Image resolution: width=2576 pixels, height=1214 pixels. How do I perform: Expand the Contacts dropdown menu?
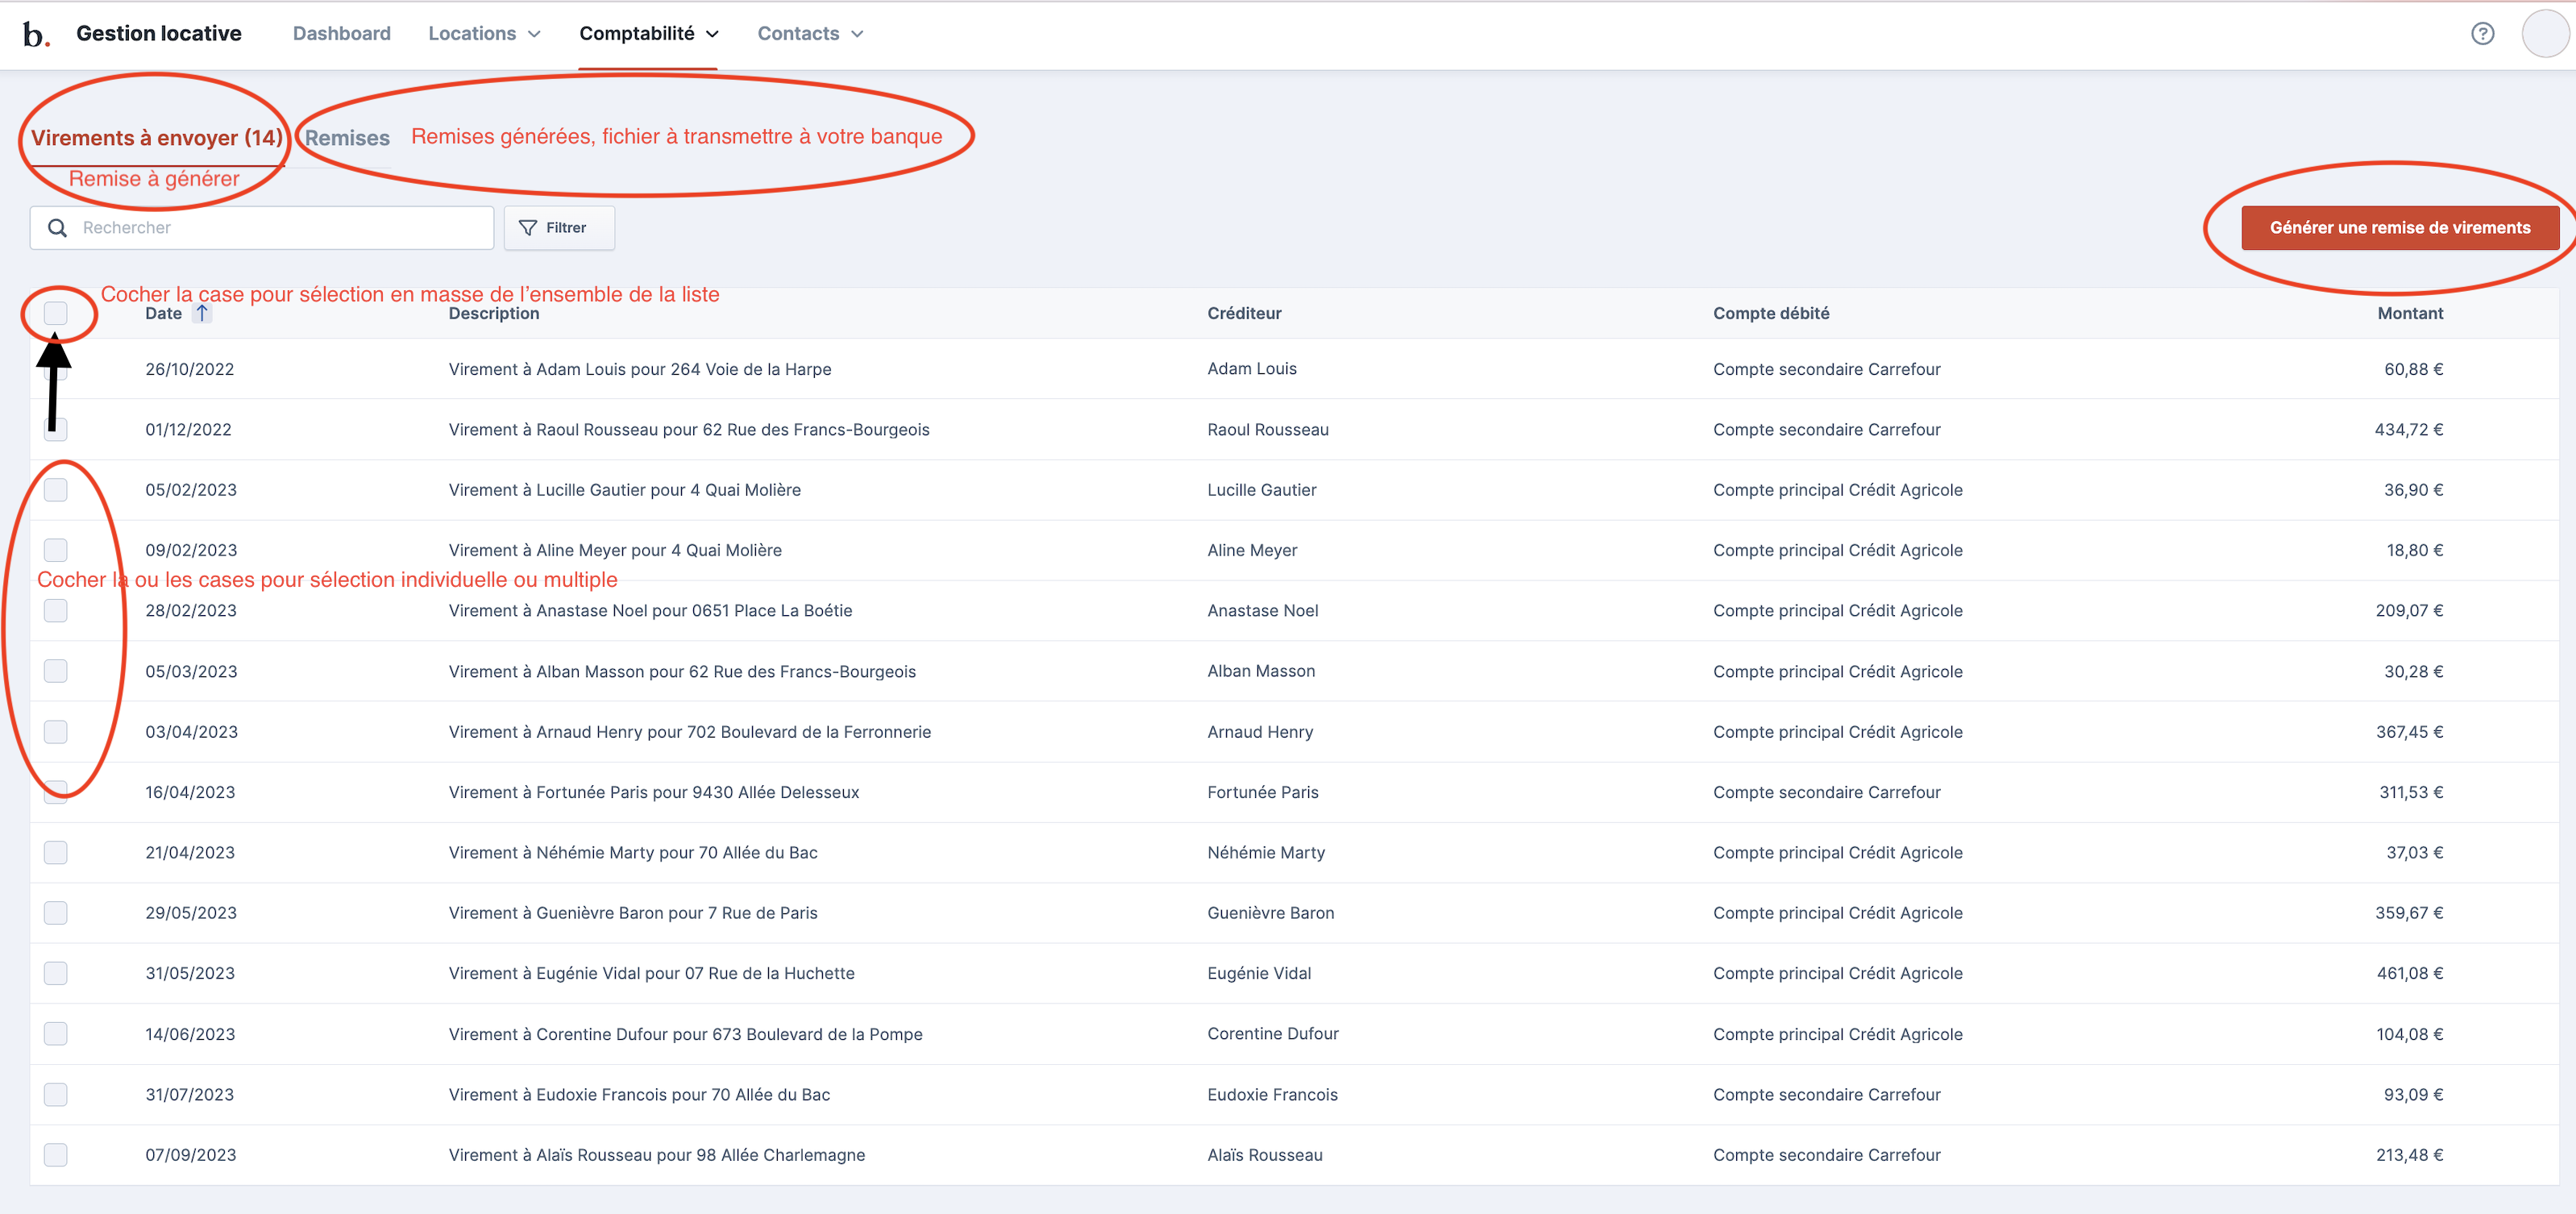point(809,34)
